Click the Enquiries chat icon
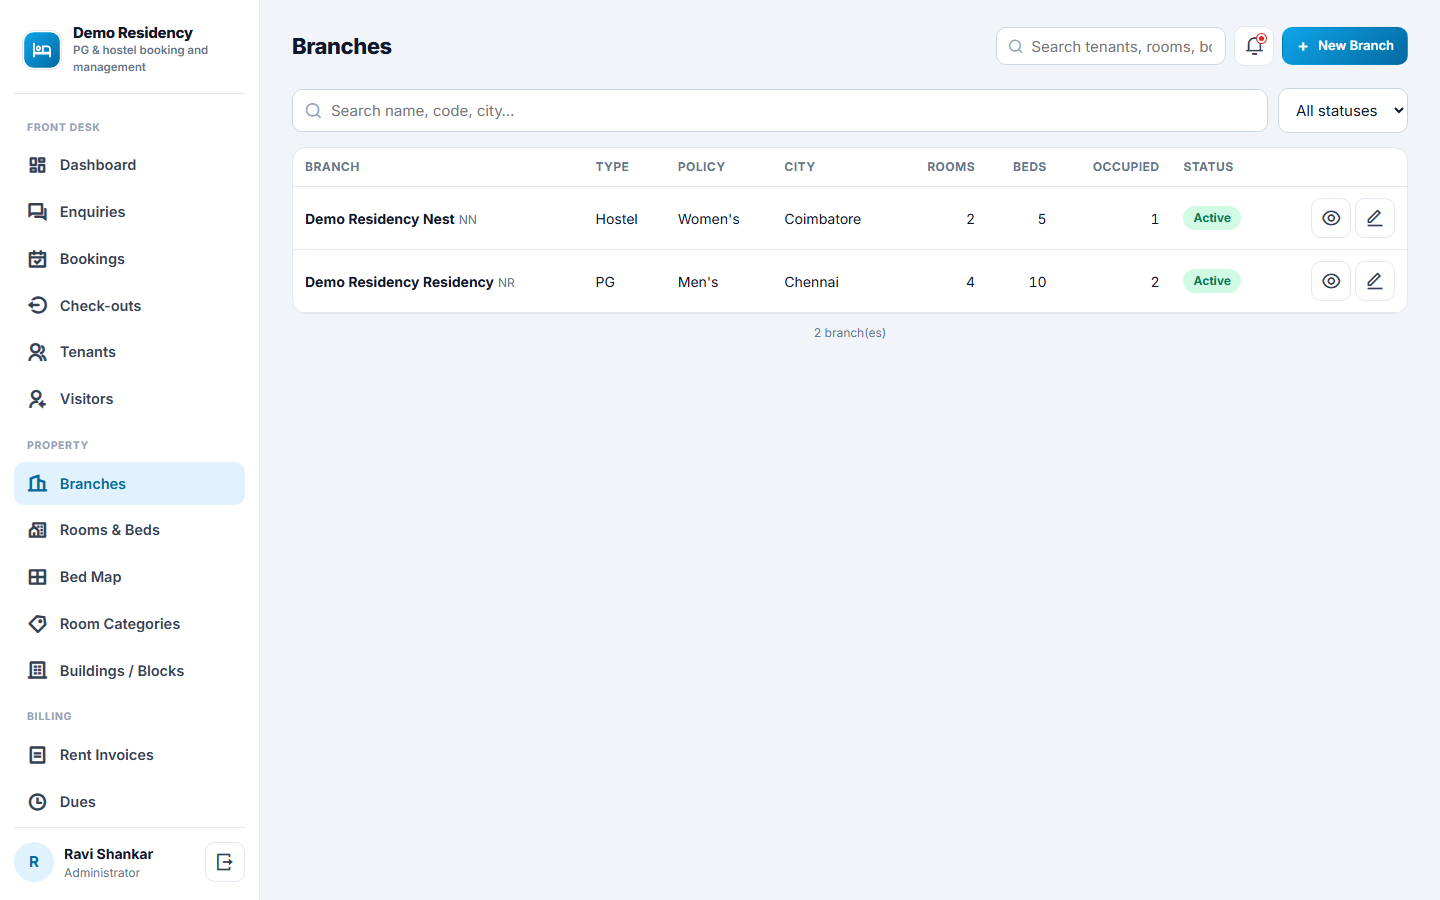 point(38,212)
